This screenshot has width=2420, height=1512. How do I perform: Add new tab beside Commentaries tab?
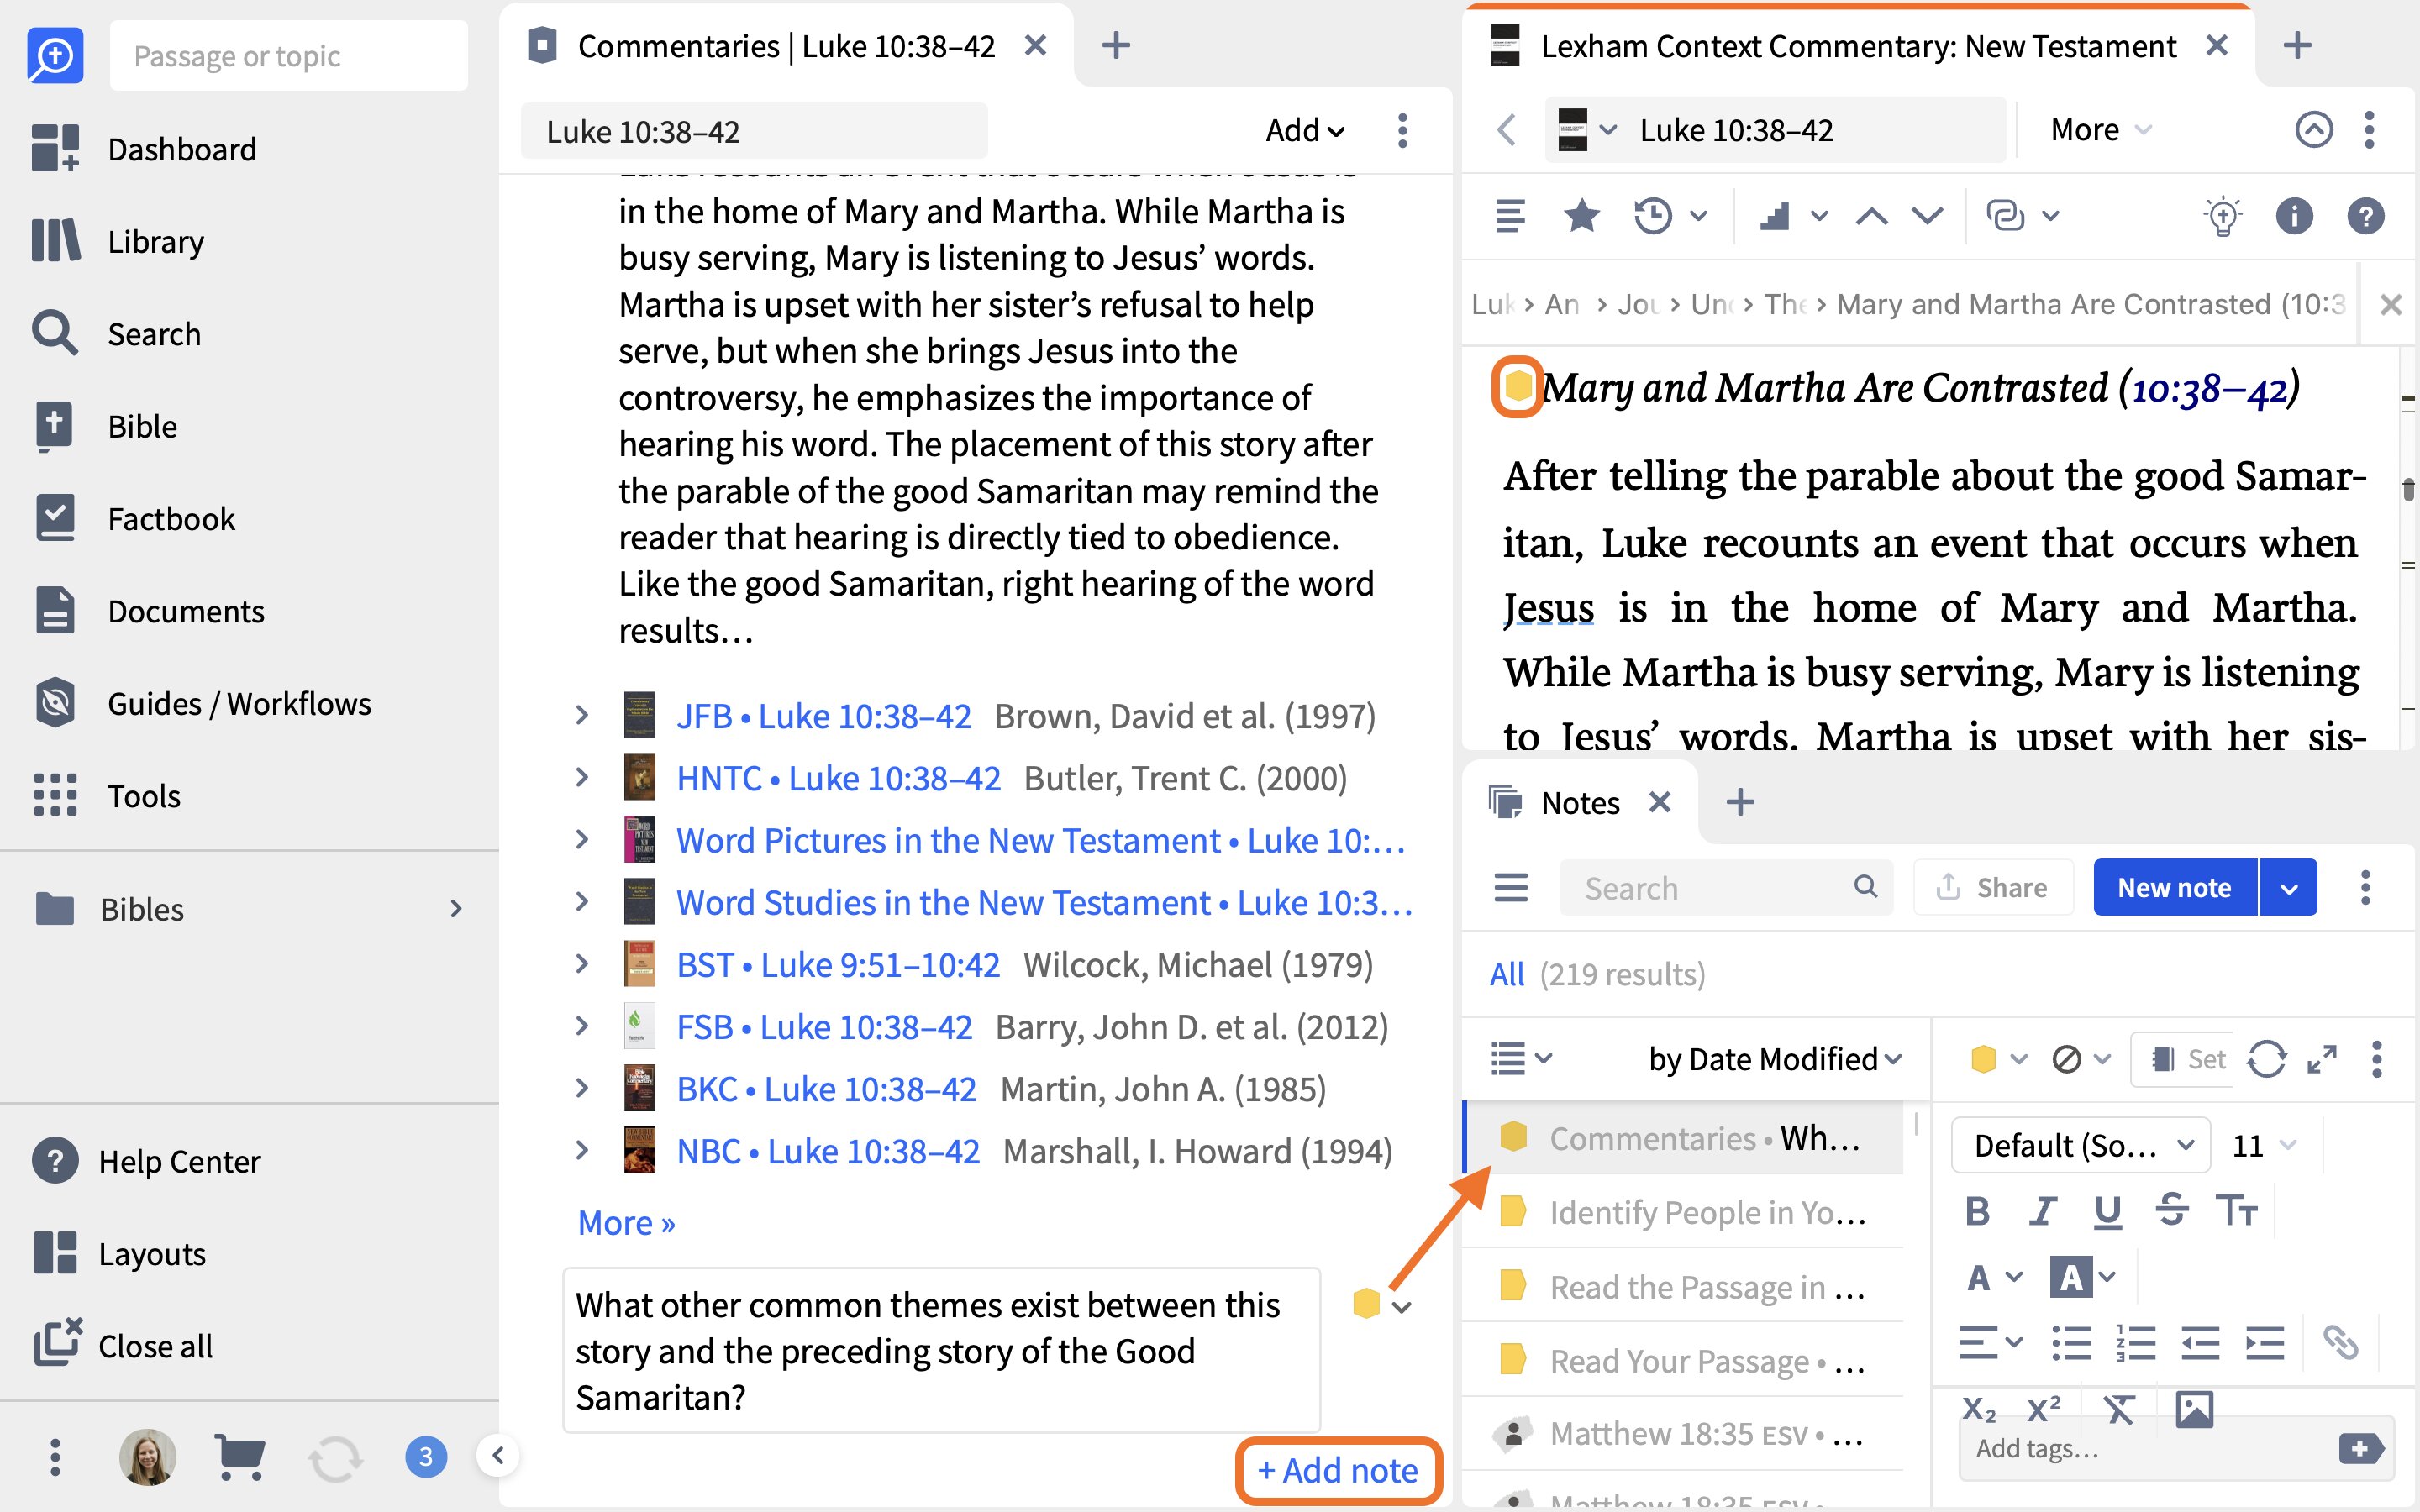1116,46
